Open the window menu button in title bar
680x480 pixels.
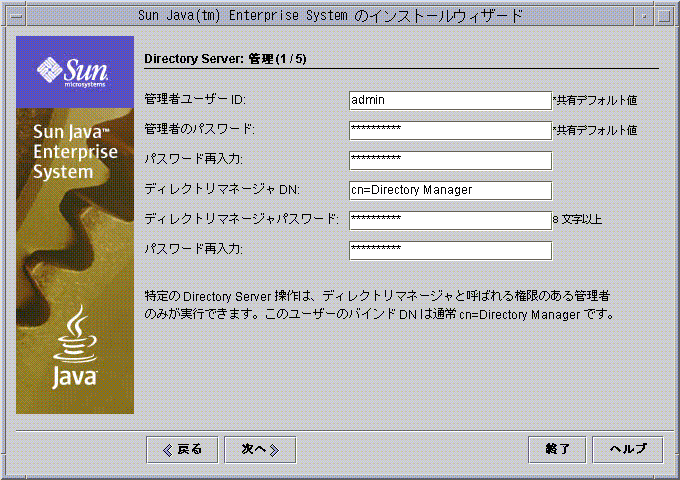[16, 16]
